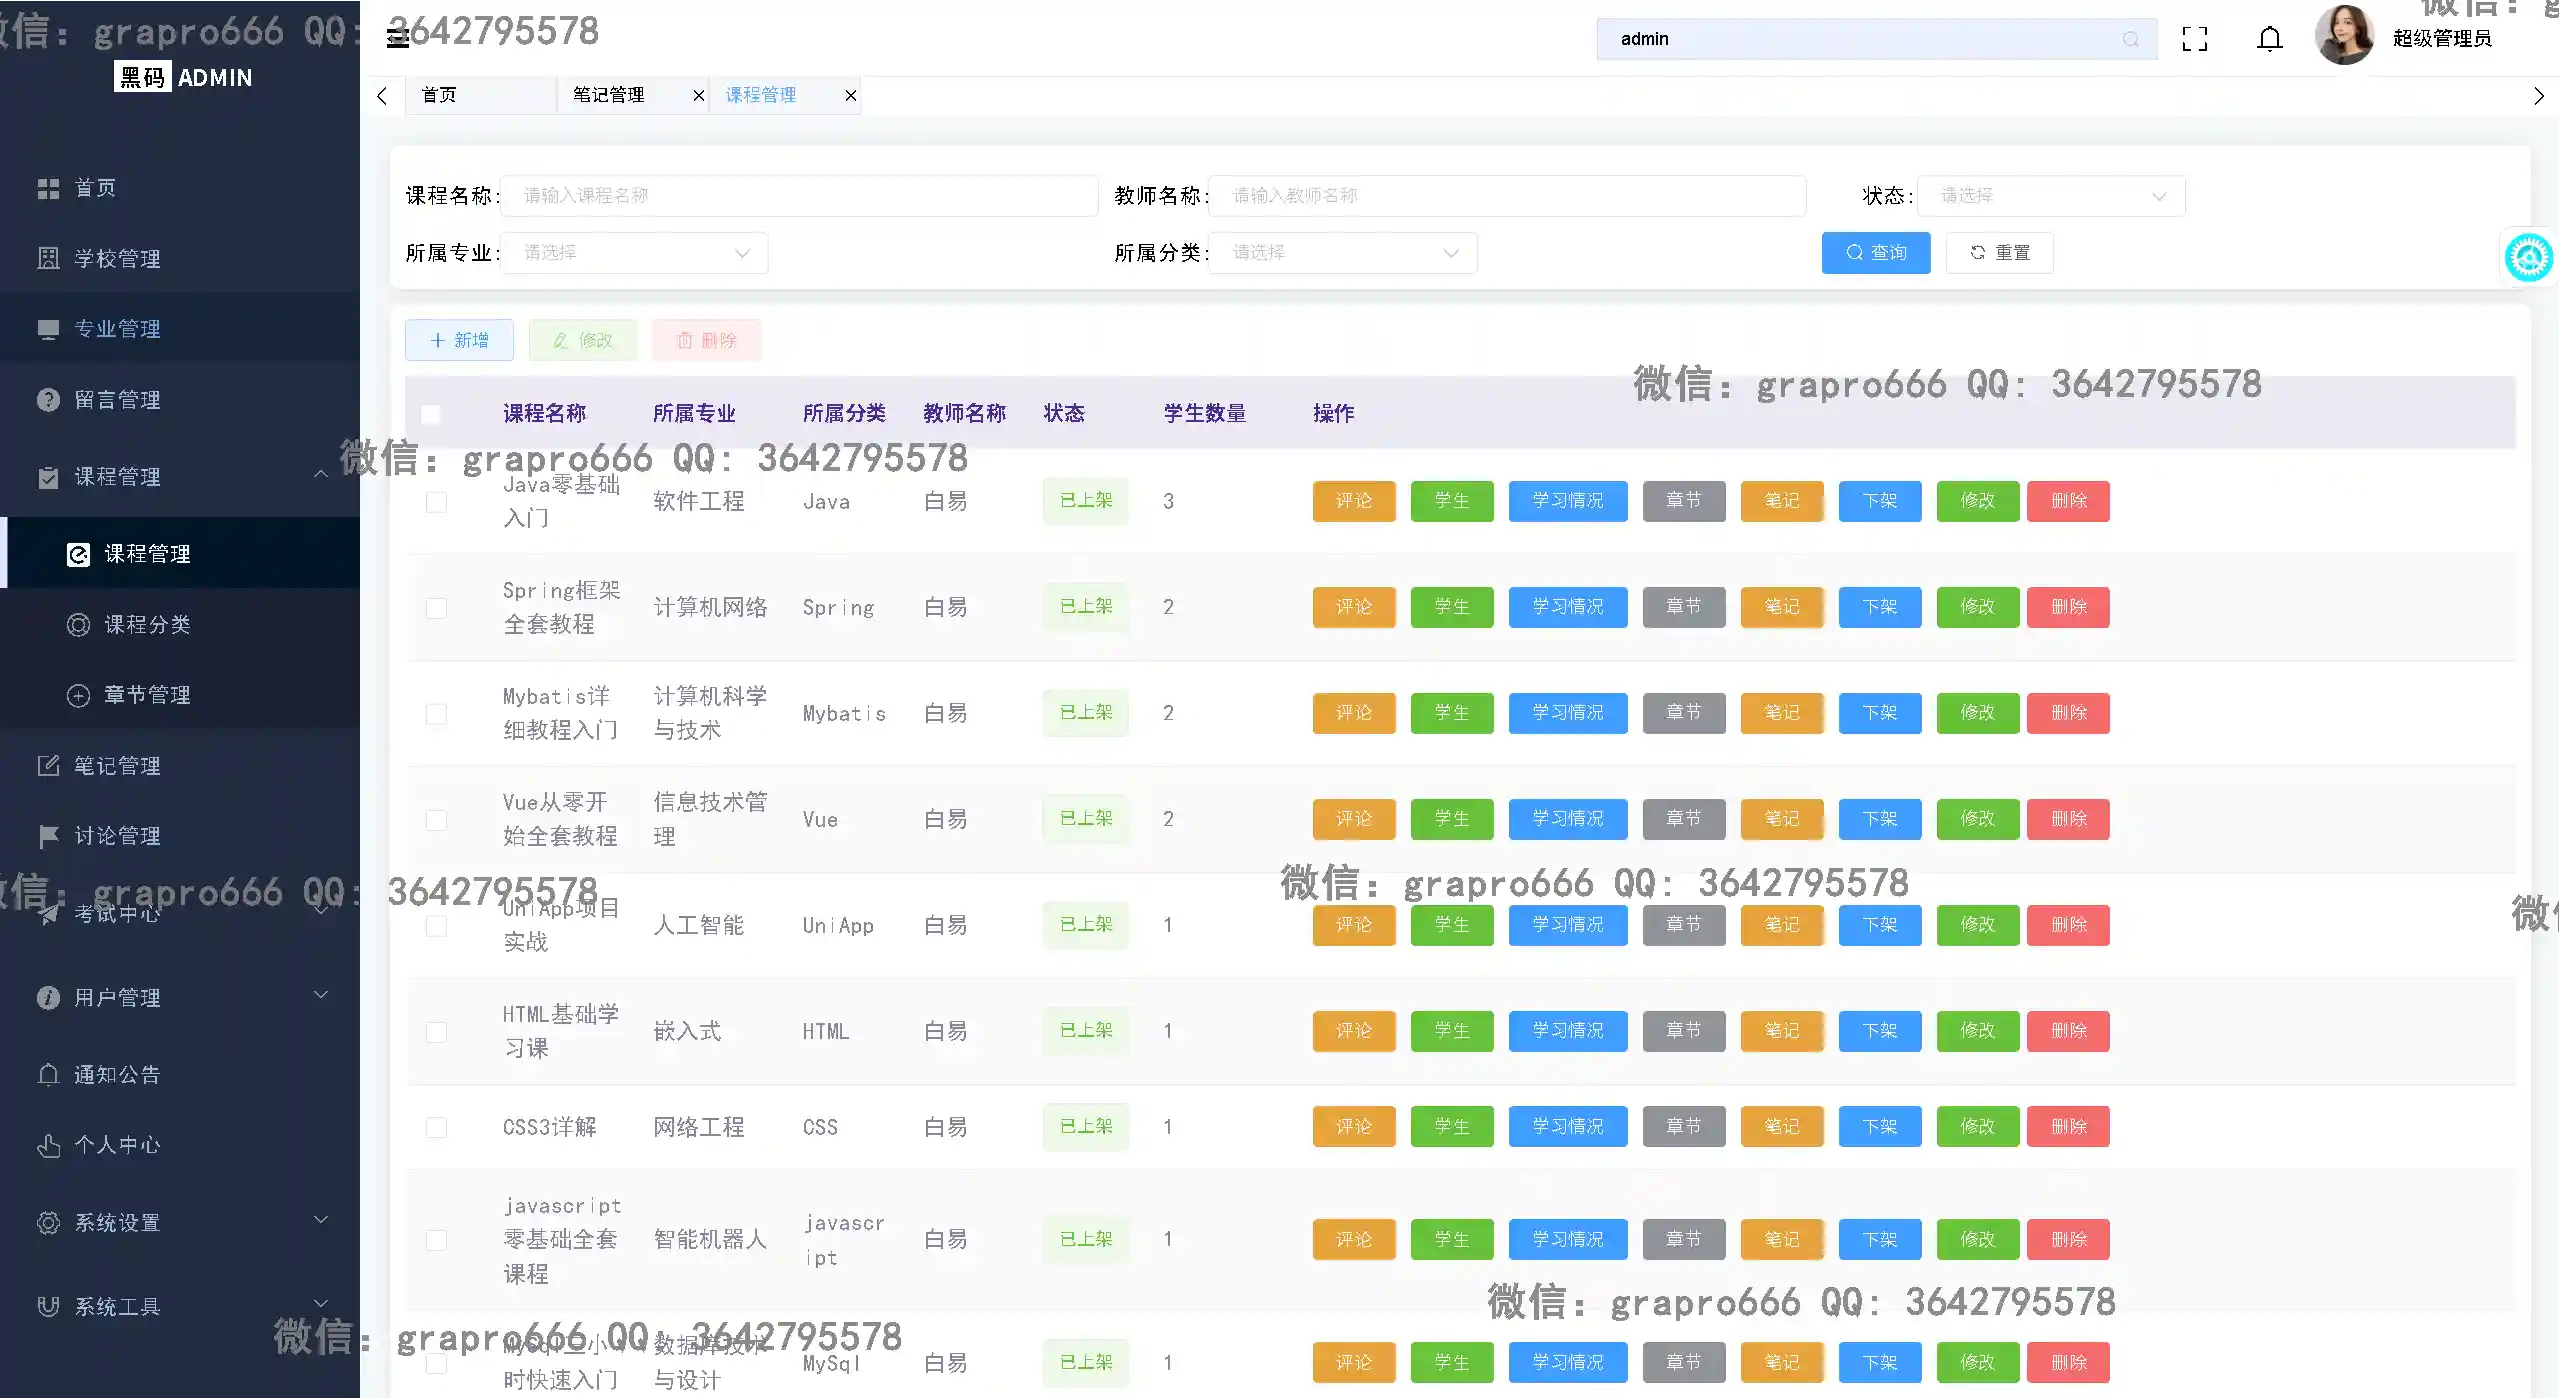Toggle fullscreen mode icon
Image resolution: width=2559 pixels, height=1398 pixels.
[2194, 39]
